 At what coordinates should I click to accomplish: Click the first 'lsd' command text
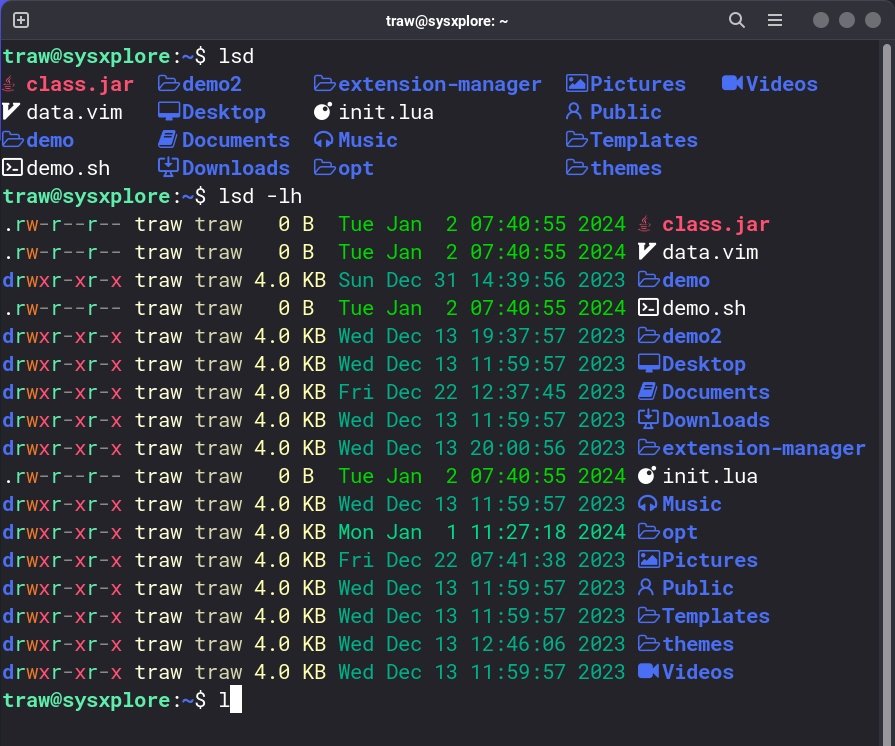pyautogui.click(x=236, y=56)
